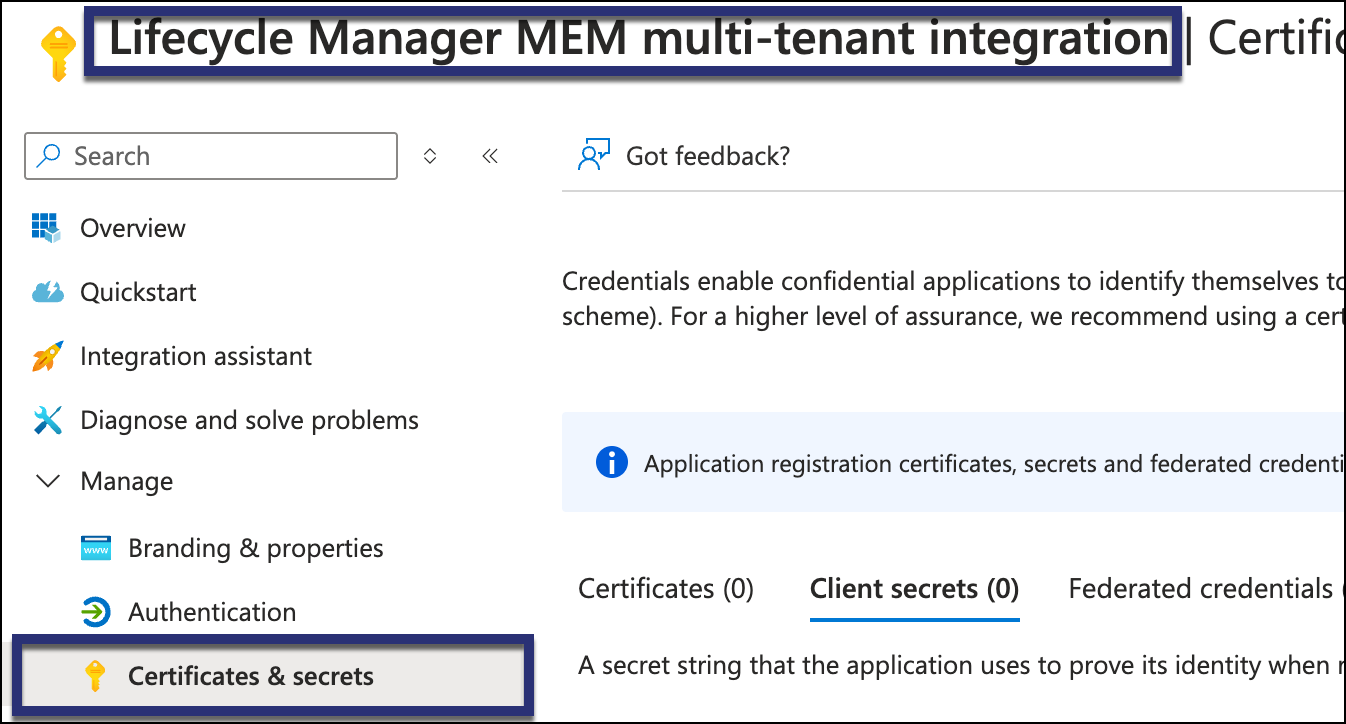This screenshot has height=724, width=1346.
Task: Click the yellow key app icon beside the title
Action: pos(58,53)
